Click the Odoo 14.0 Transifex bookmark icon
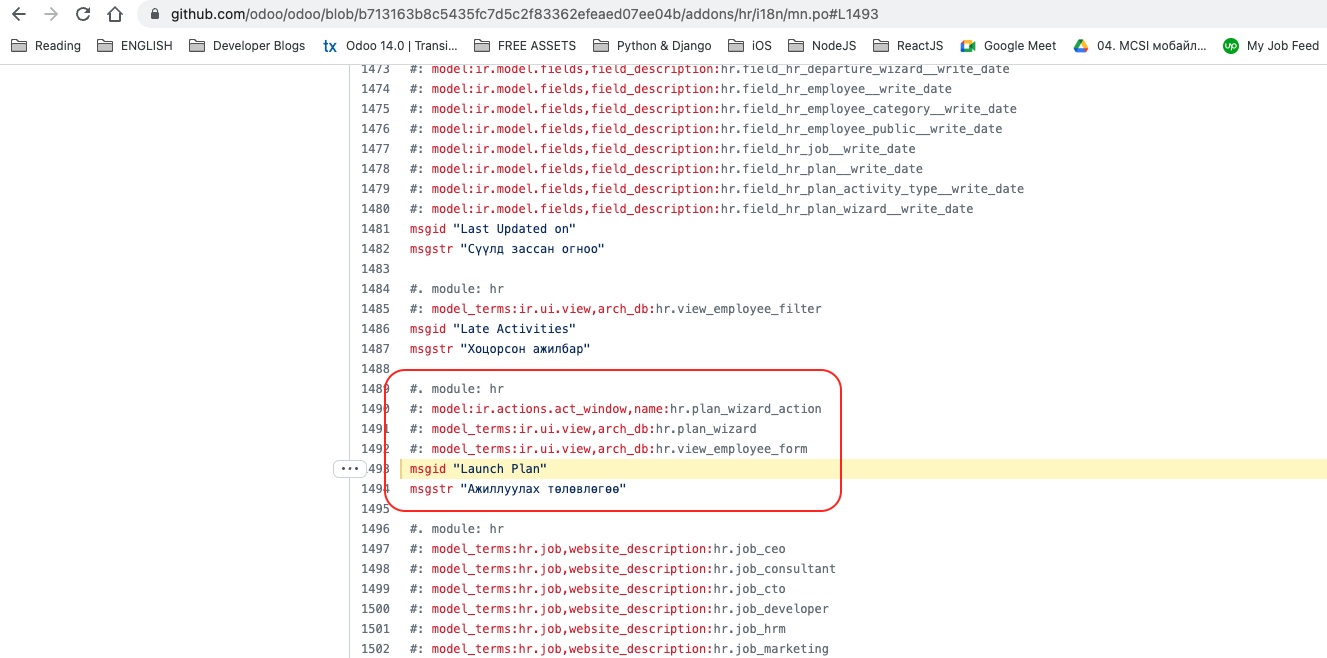The height and width of the screenshot is (658, 1327). [329, 45]
